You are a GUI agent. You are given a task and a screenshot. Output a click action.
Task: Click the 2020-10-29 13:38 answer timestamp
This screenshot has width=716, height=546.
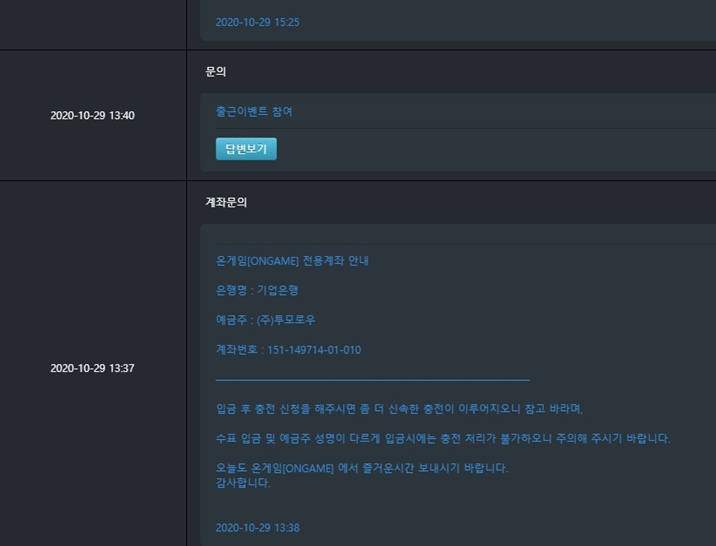[x=257, y=528]
